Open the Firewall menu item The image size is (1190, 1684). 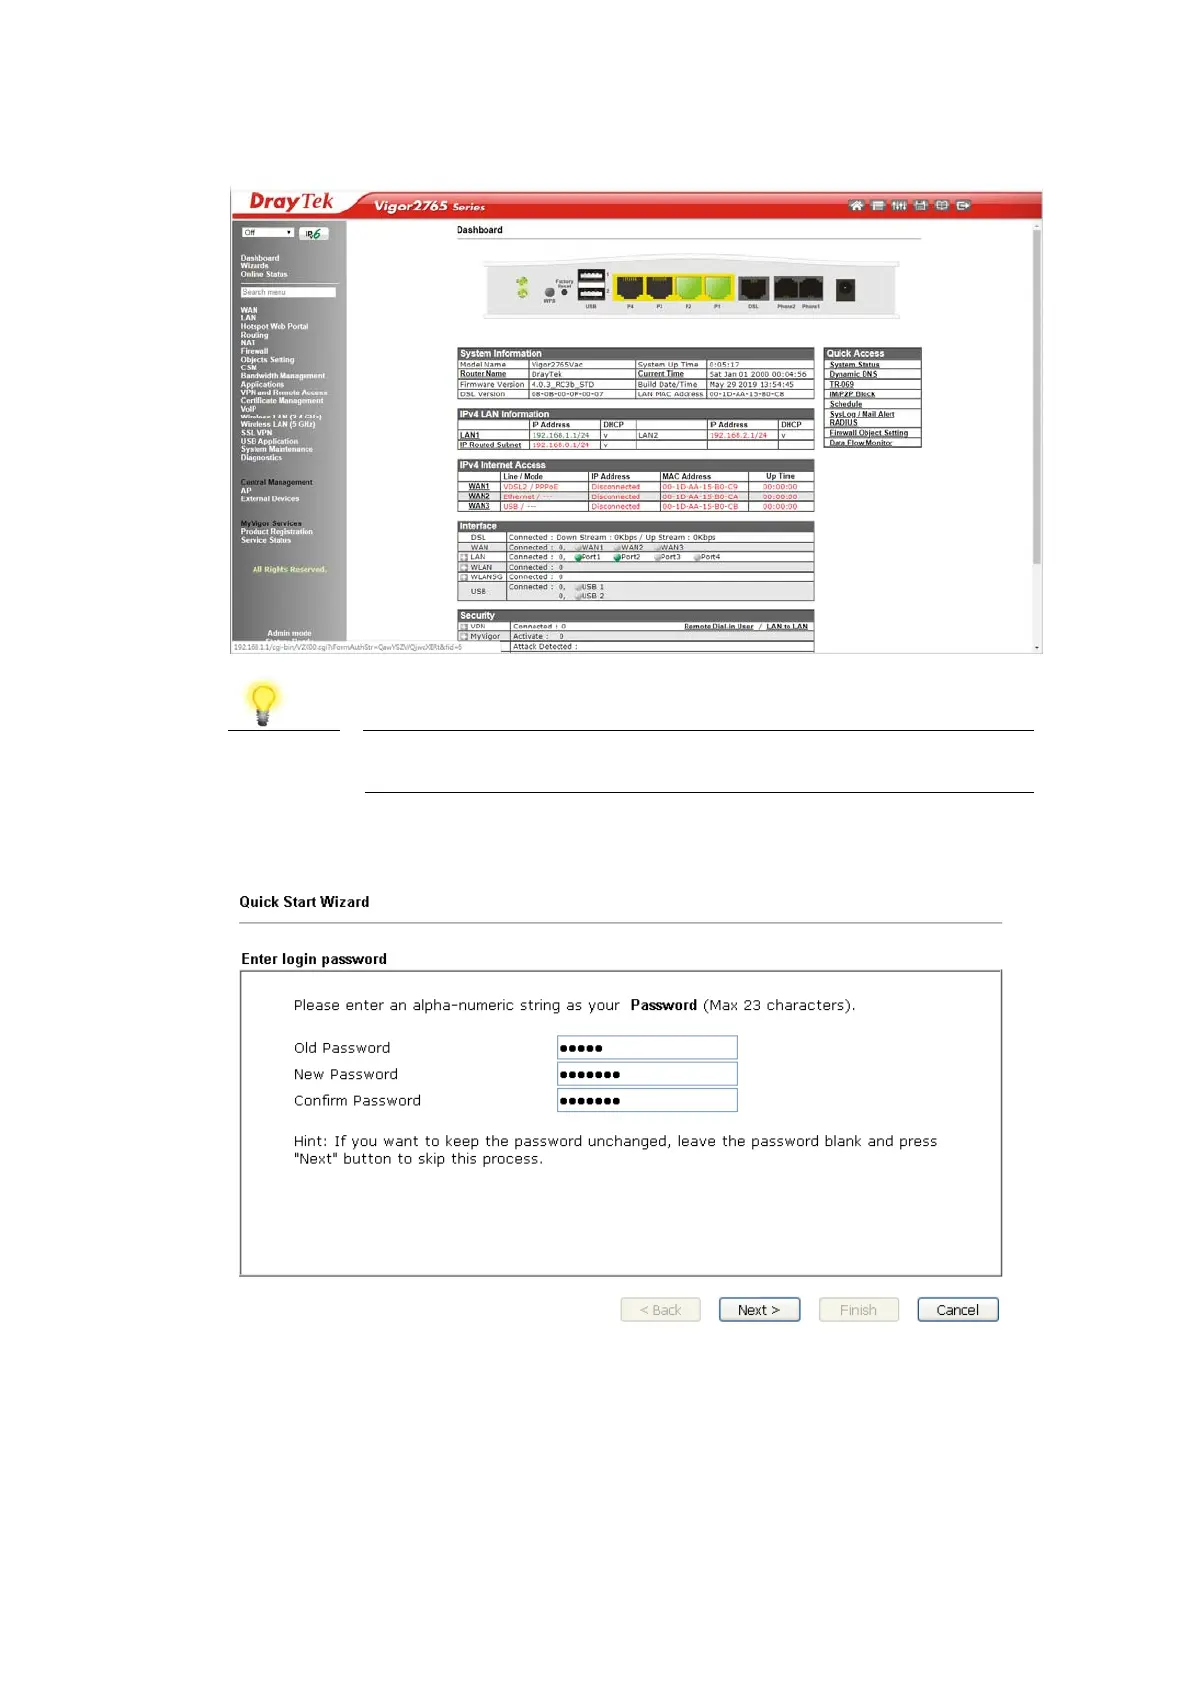pos(254,351)
